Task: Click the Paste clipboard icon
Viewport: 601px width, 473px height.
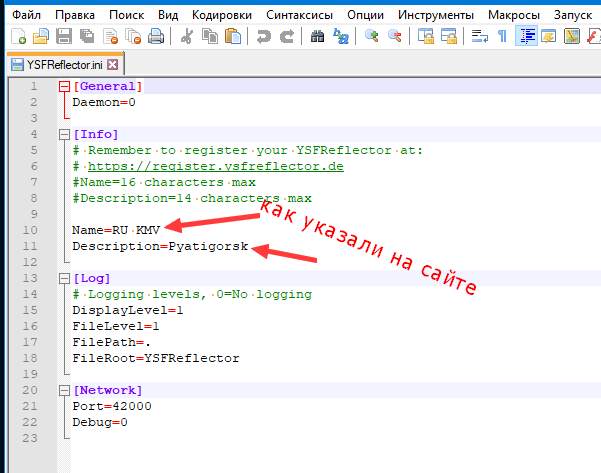Action: (x=233, y=37)
